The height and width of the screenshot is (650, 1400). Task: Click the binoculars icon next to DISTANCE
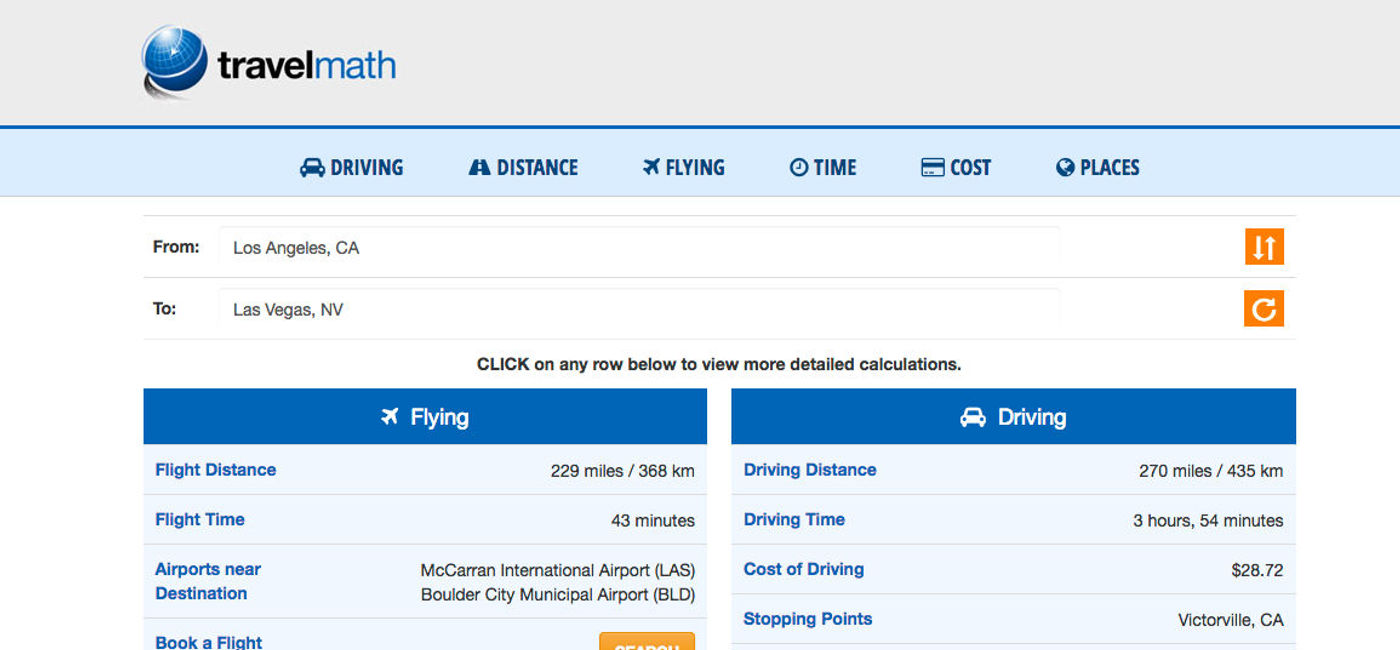pyautogui.click(x=479, y=168)
